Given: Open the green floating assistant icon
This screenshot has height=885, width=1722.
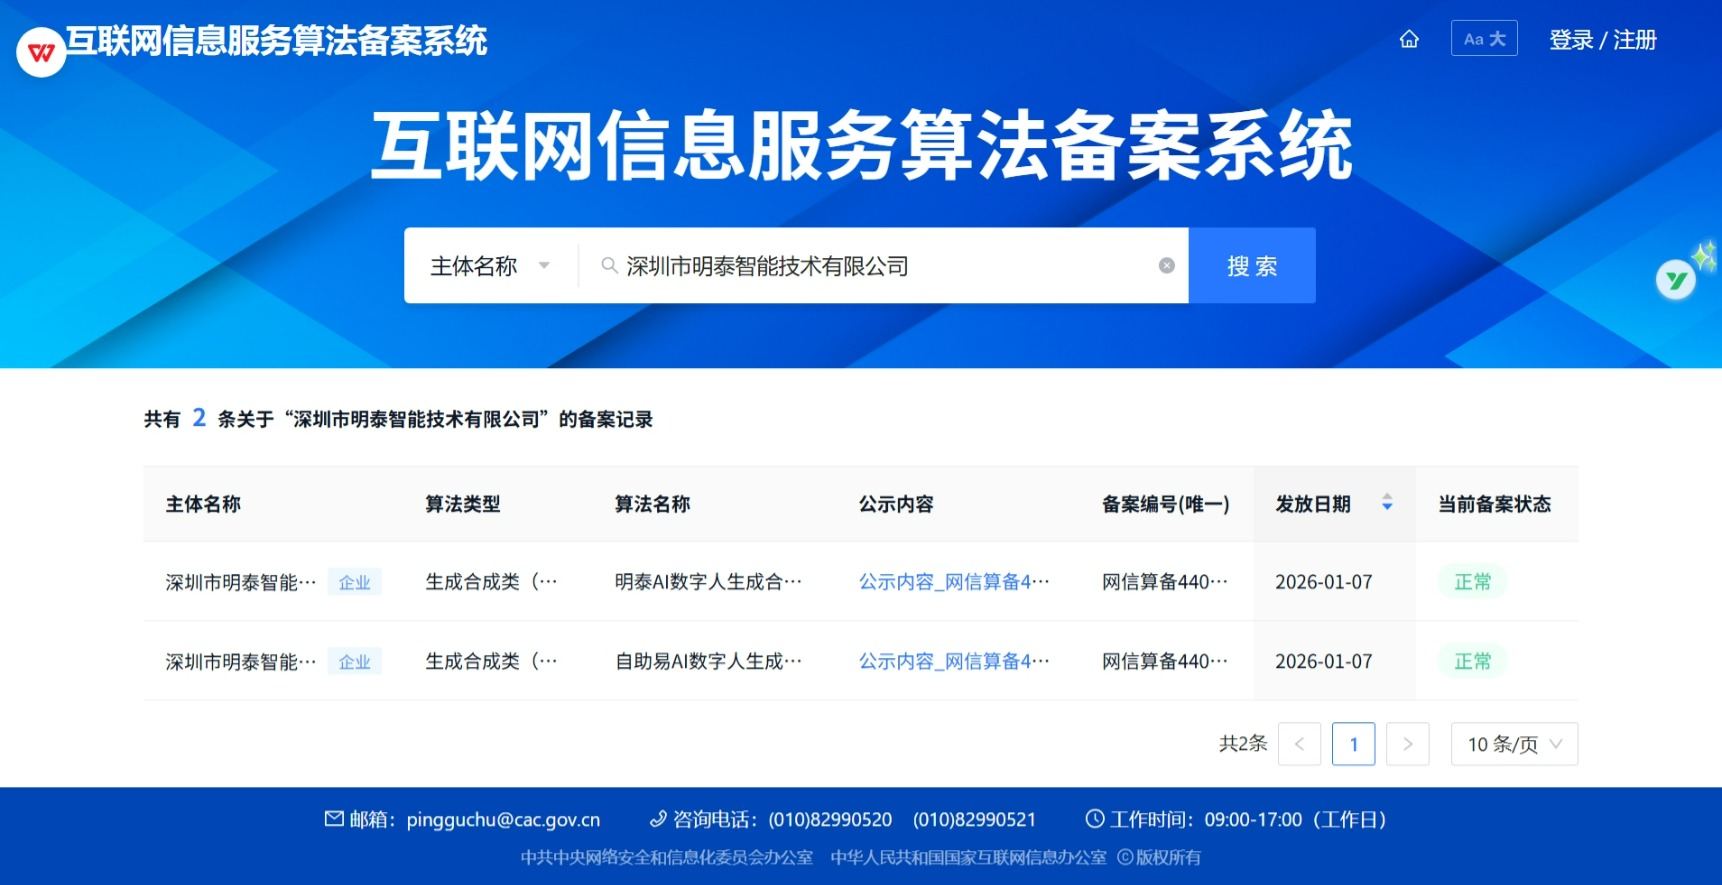Looking at the screenshot, I should click(x=1676, y=280).
